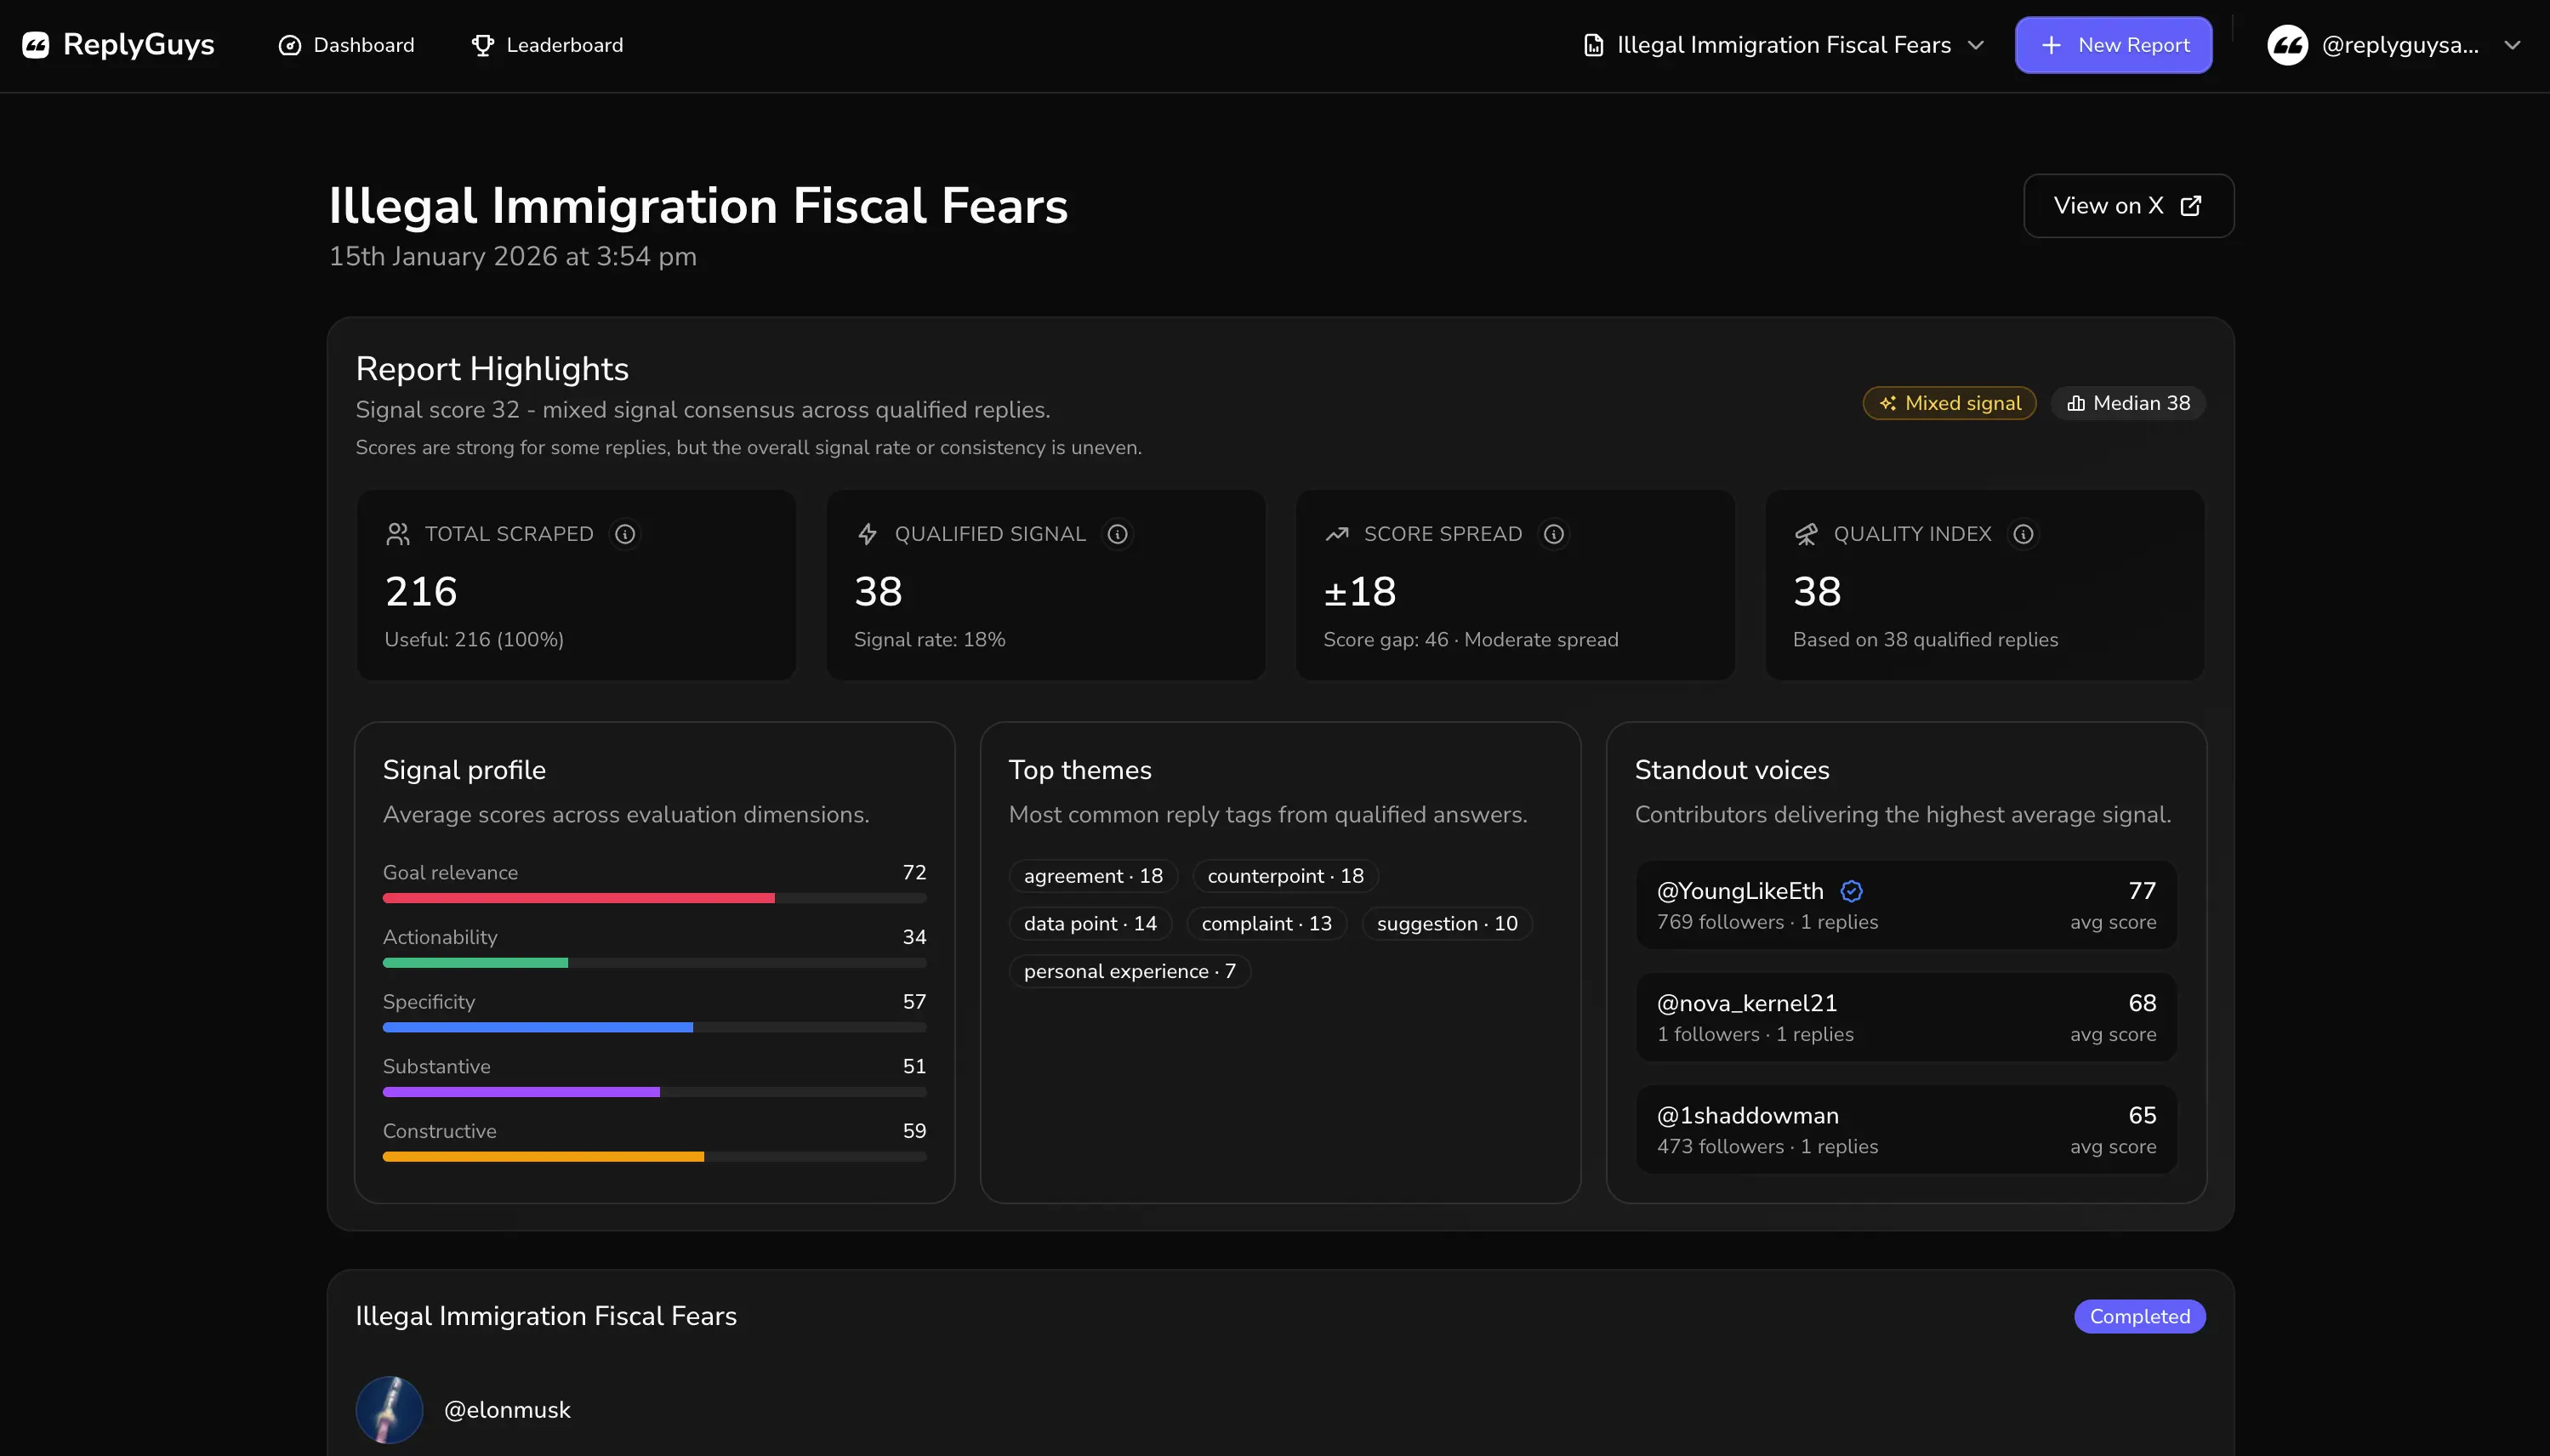Click the ReplyGuys logo icon

tap(36, 44)
